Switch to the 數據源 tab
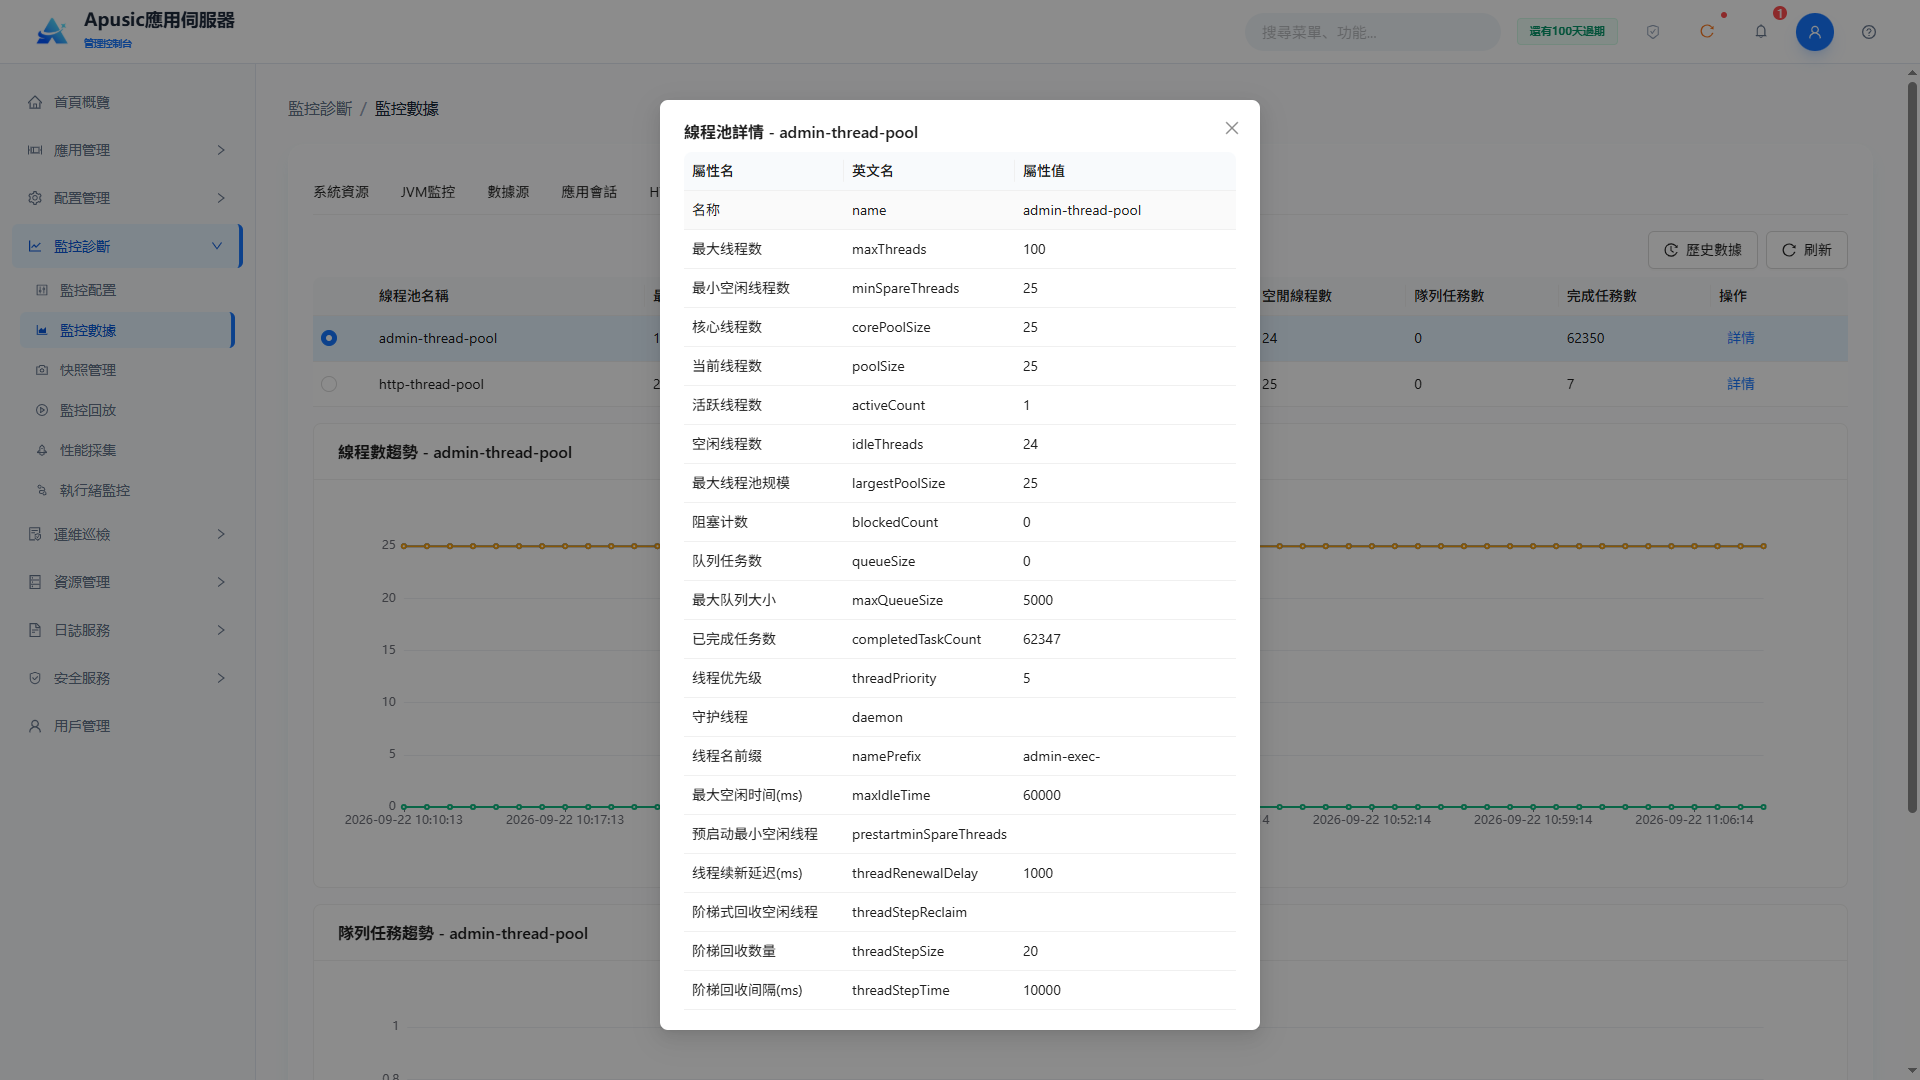Image resolution: width=1920 pixels, height=1080 pixels. click(x=508, y=192)
